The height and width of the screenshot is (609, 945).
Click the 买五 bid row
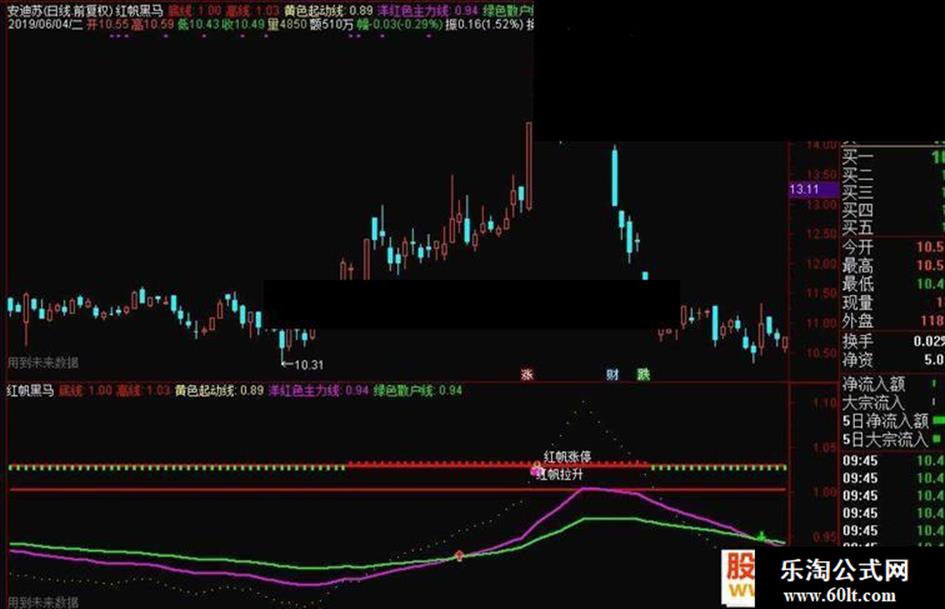(x=893, y=228)
